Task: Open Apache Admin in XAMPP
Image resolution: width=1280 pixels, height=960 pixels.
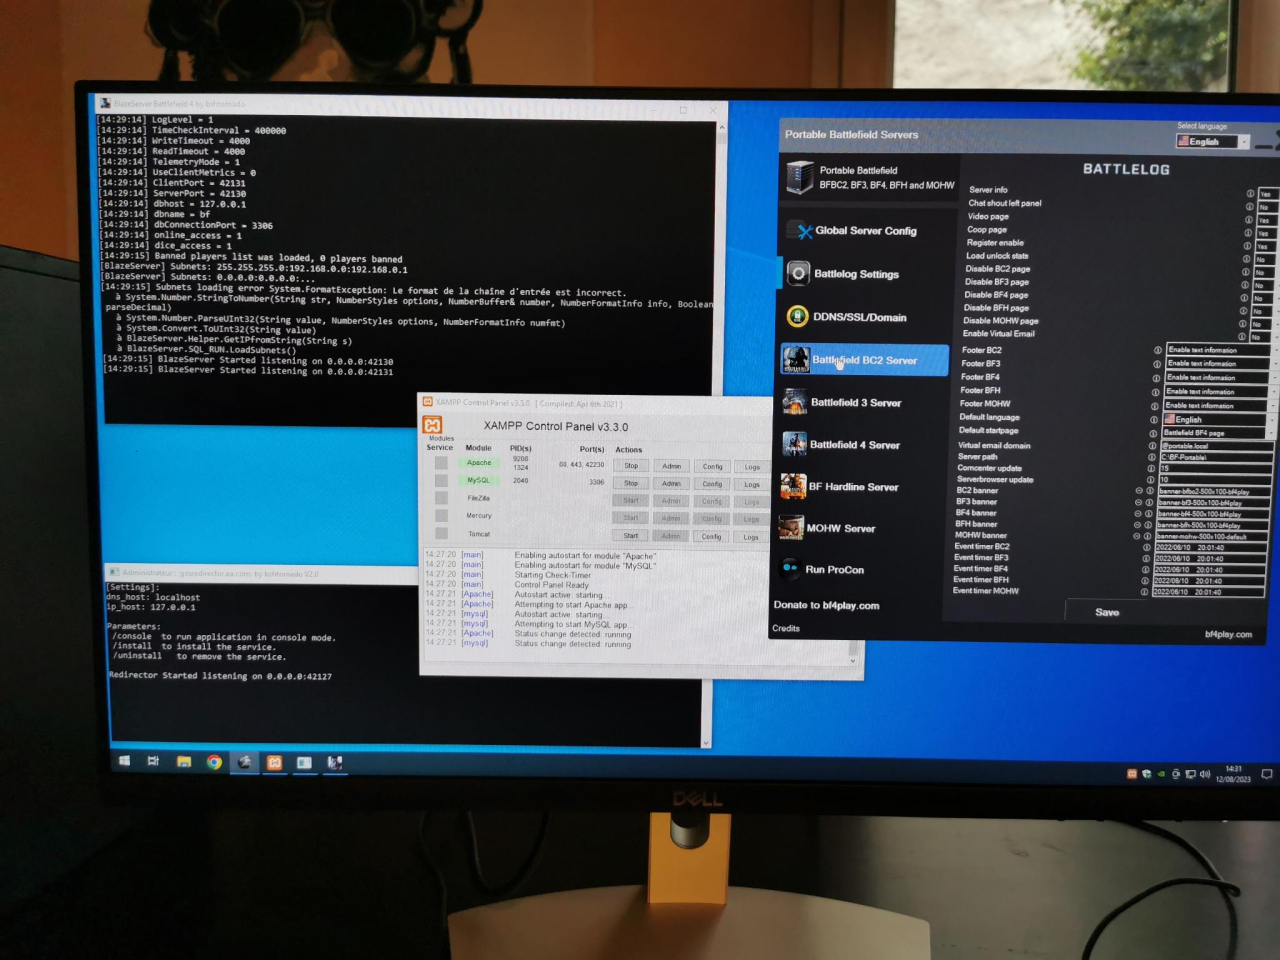Action: coord(671,466)
